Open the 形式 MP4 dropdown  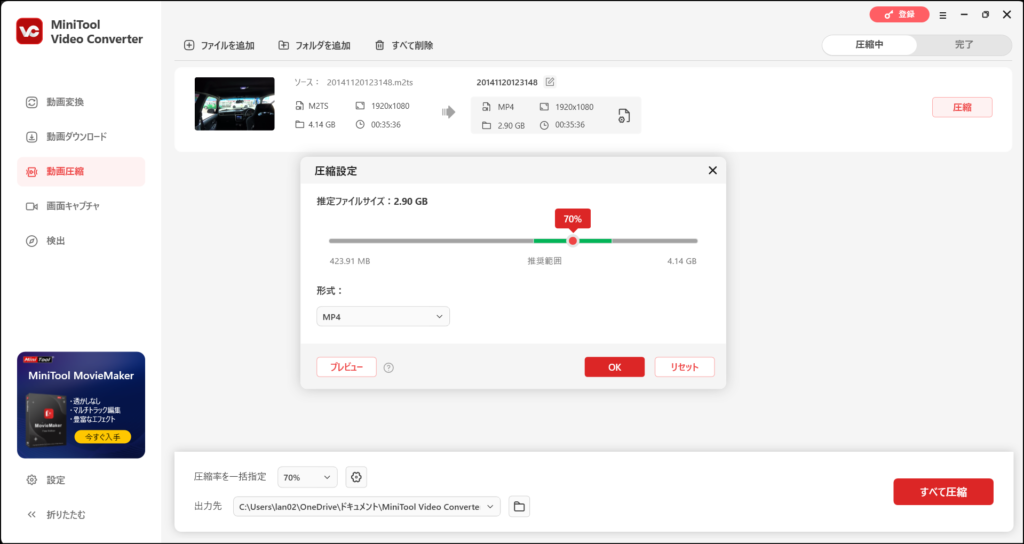[x=383, y=317]
